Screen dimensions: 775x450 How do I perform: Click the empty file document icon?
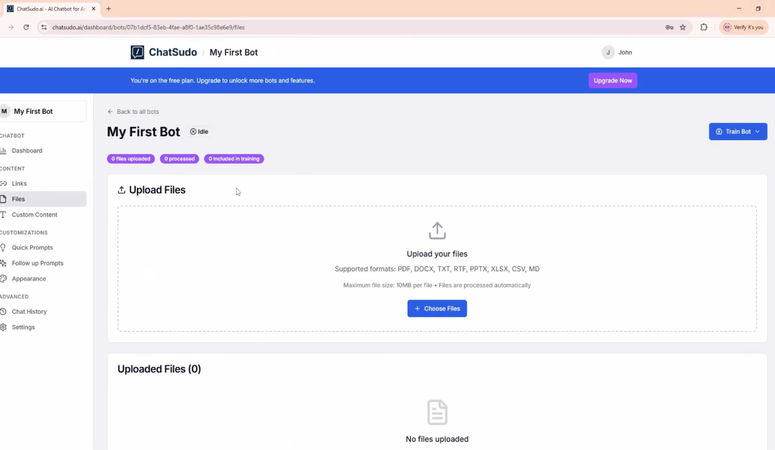pyautogui.click(x=437, y=412)
